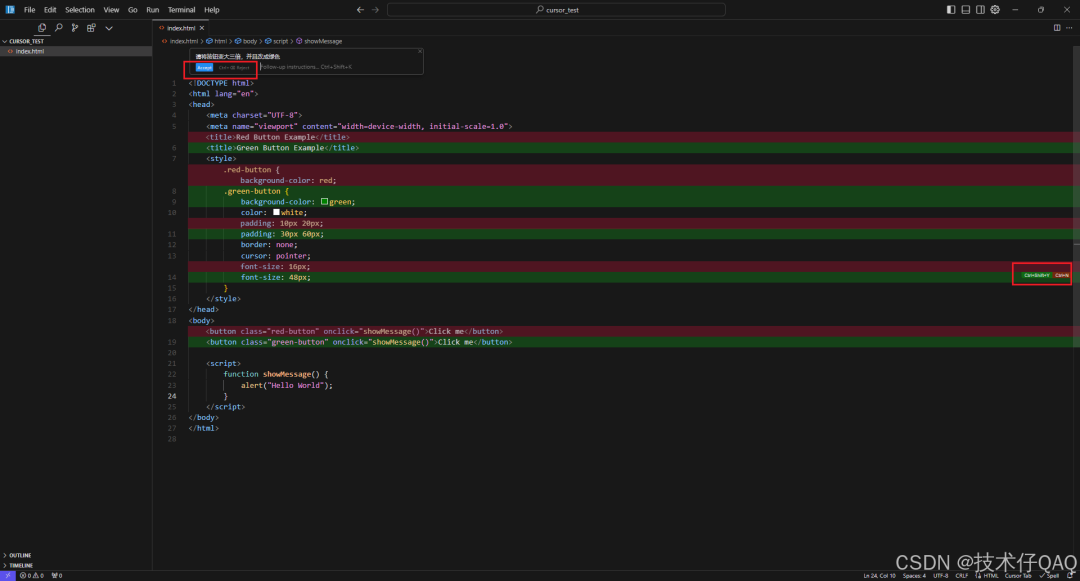This screenshot has width=1080, height=581.
Task: Toggle the bottom panel layout icon
Action: coord(966,10)
